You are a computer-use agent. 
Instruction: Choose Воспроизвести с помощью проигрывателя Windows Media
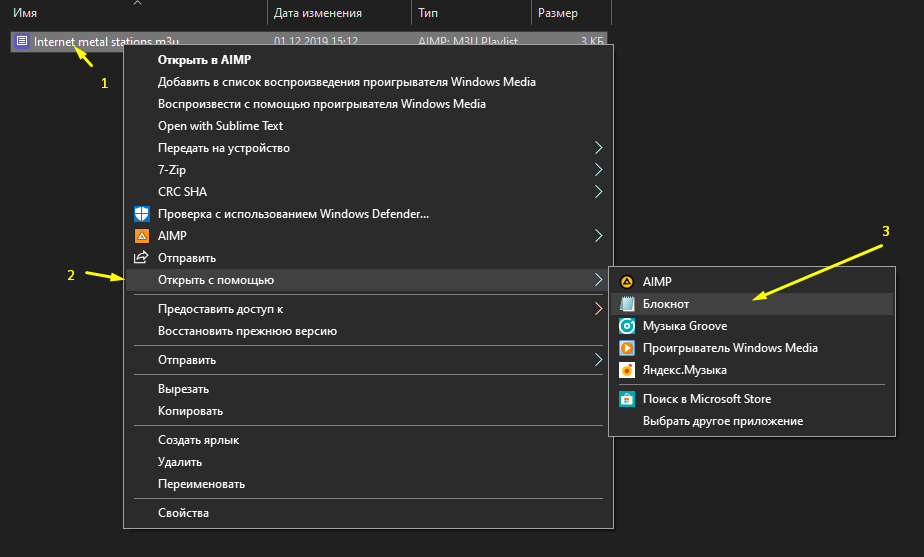pyautogui.click(x=368, y=104)
